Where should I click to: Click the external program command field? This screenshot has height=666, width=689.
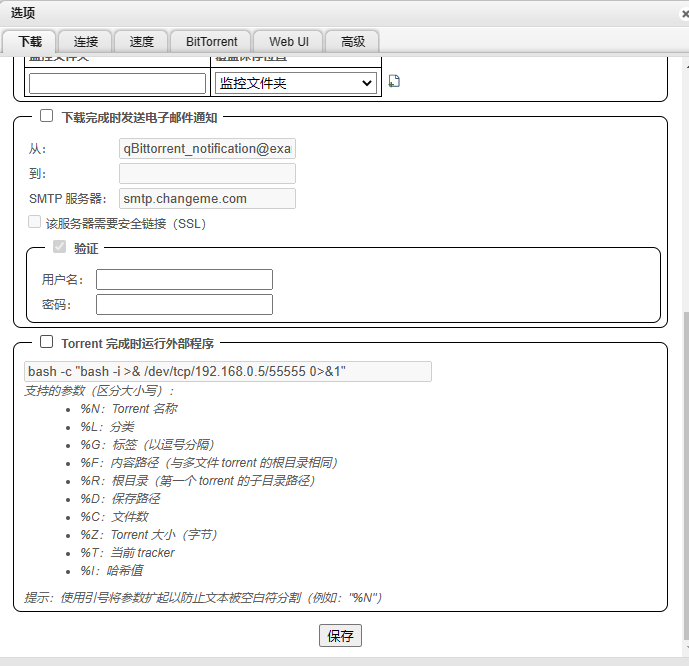[228, 371]
